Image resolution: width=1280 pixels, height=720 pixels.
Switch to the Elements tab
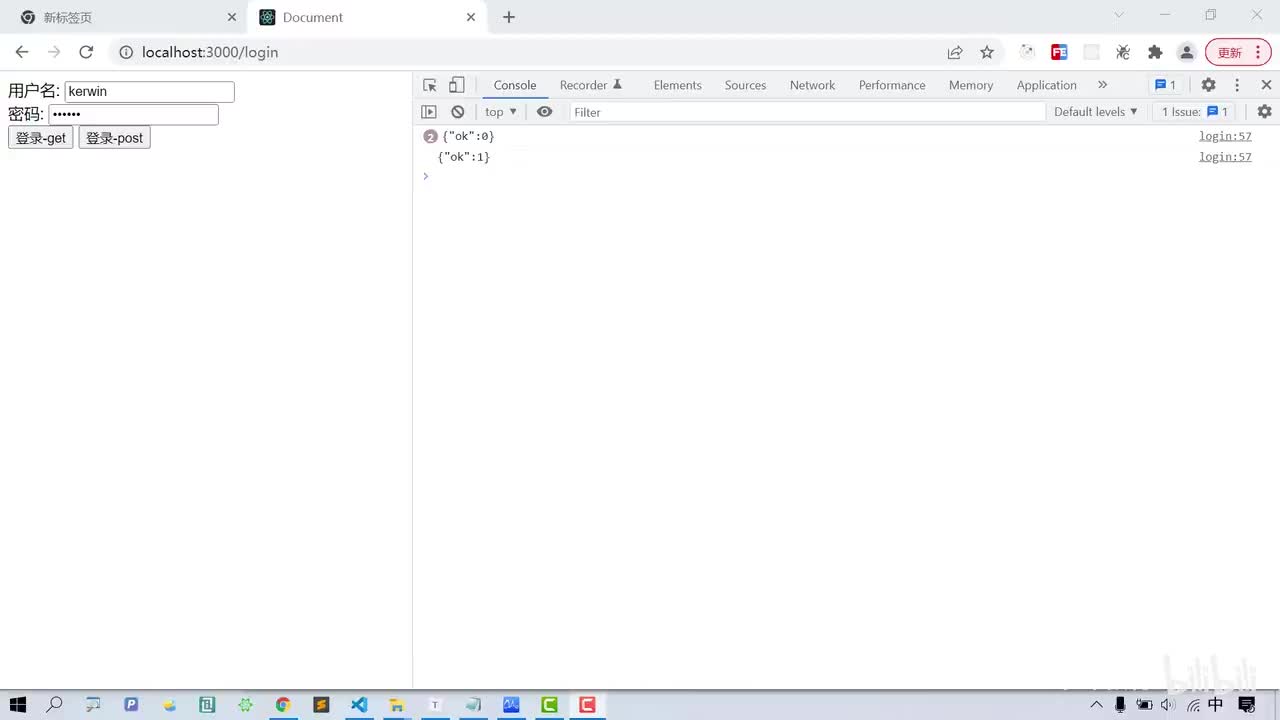pos(678,85)
